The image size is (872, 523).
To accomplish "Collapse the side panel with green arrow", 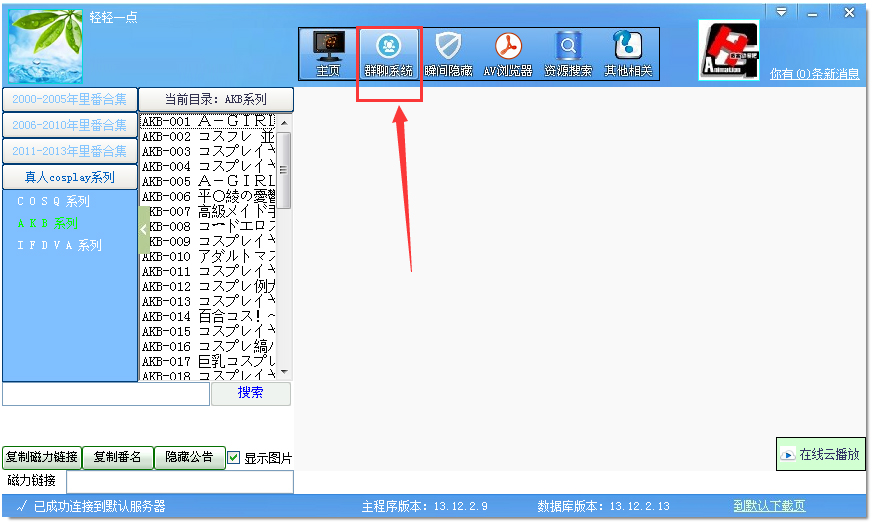I will click(143, 230).
